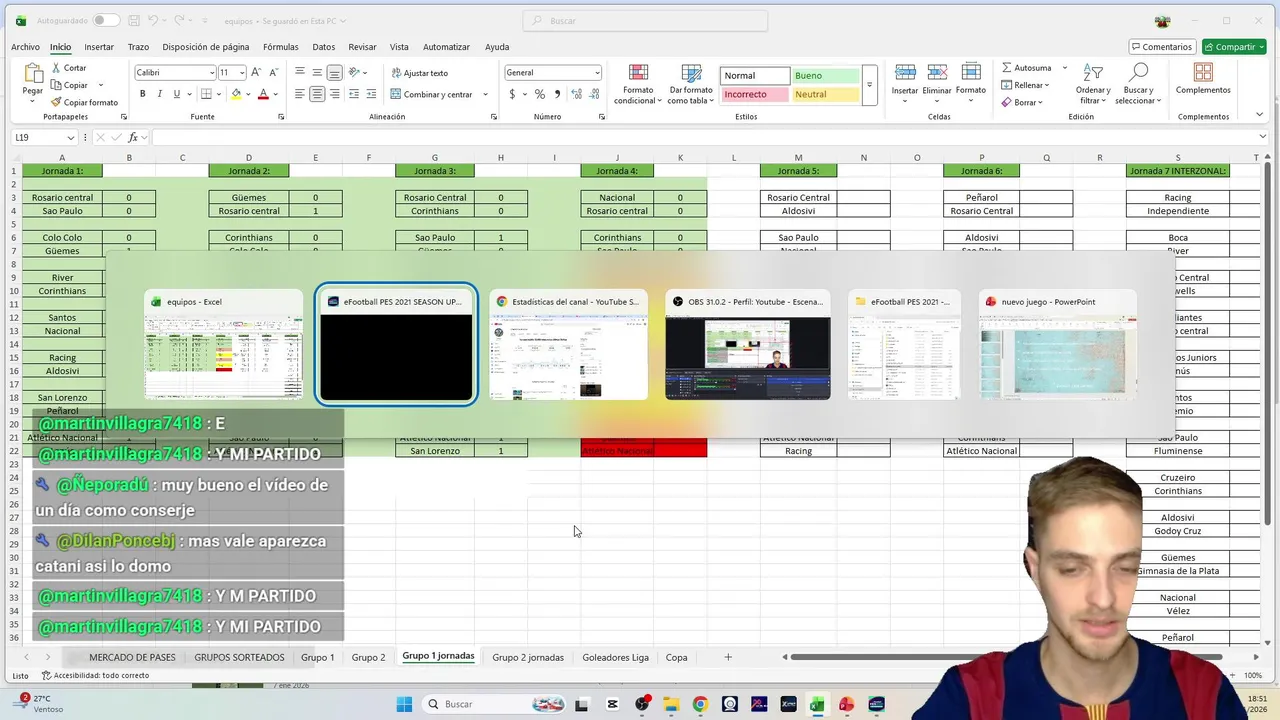Open the font size dropdown
This screenshot has height=720, width=1280.
pyautogui.click(x=242, y=72)
